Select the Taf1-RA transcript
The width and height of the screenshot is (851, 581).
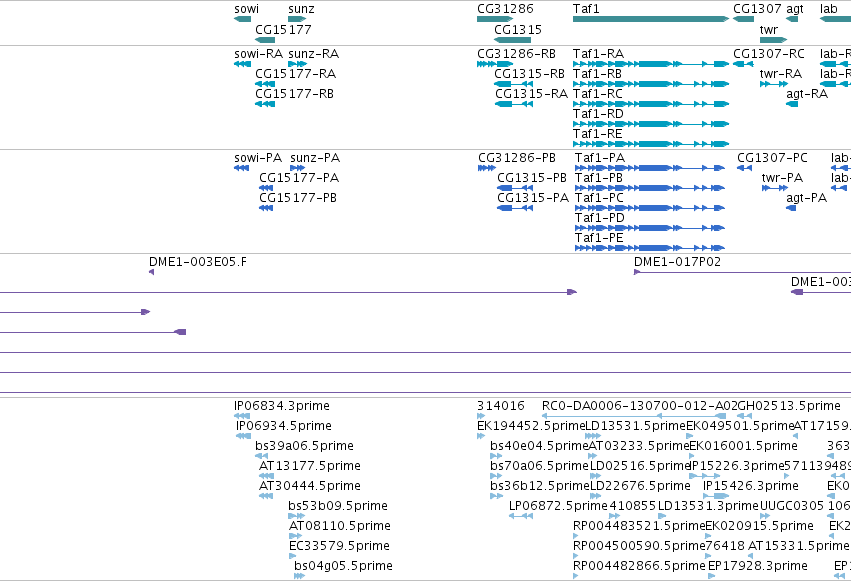tap(651, 64)
